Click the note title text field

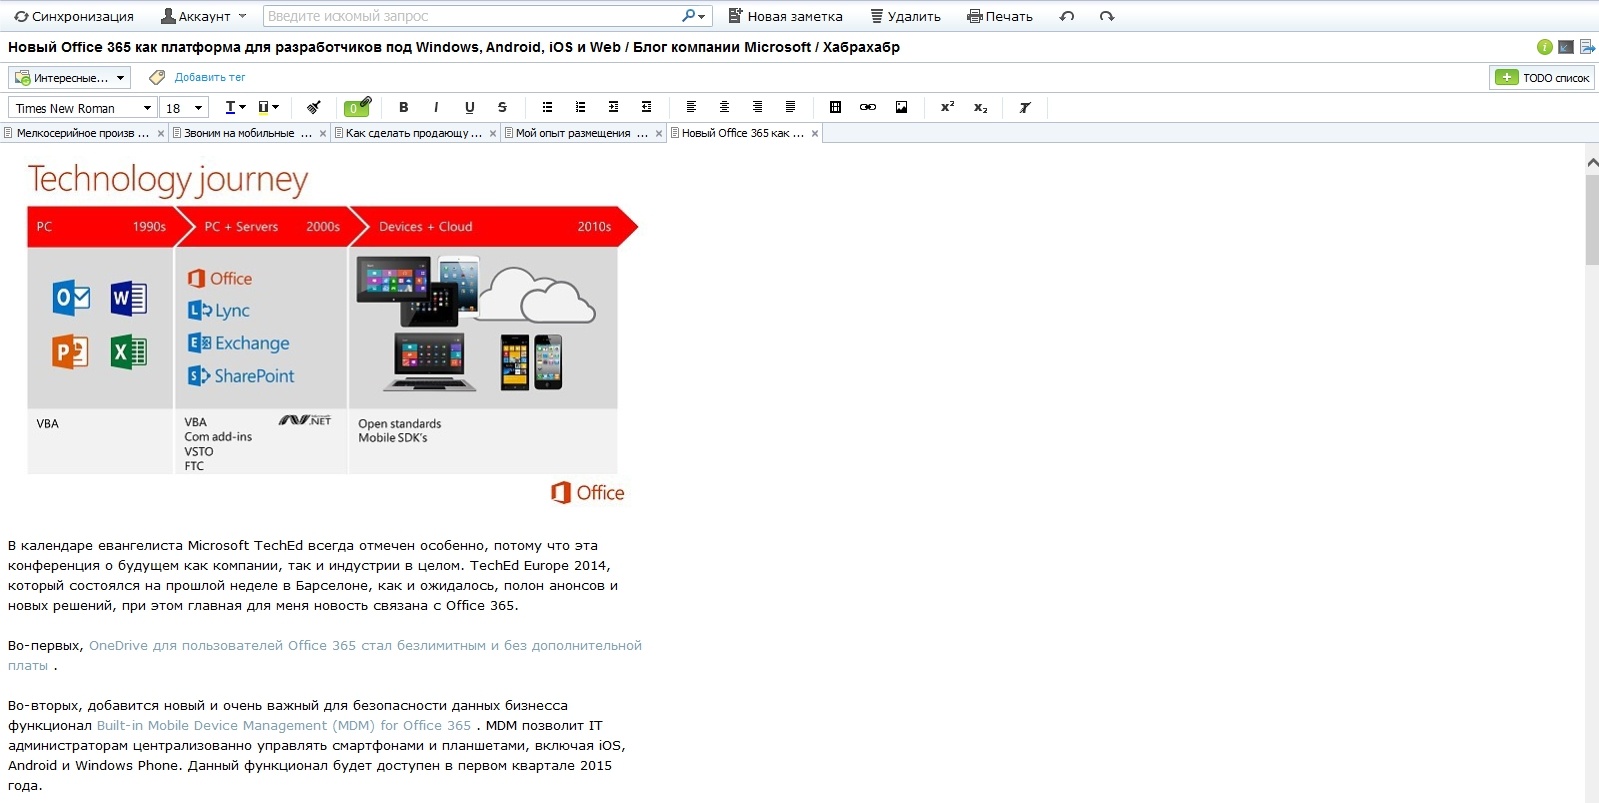[454, 47]
